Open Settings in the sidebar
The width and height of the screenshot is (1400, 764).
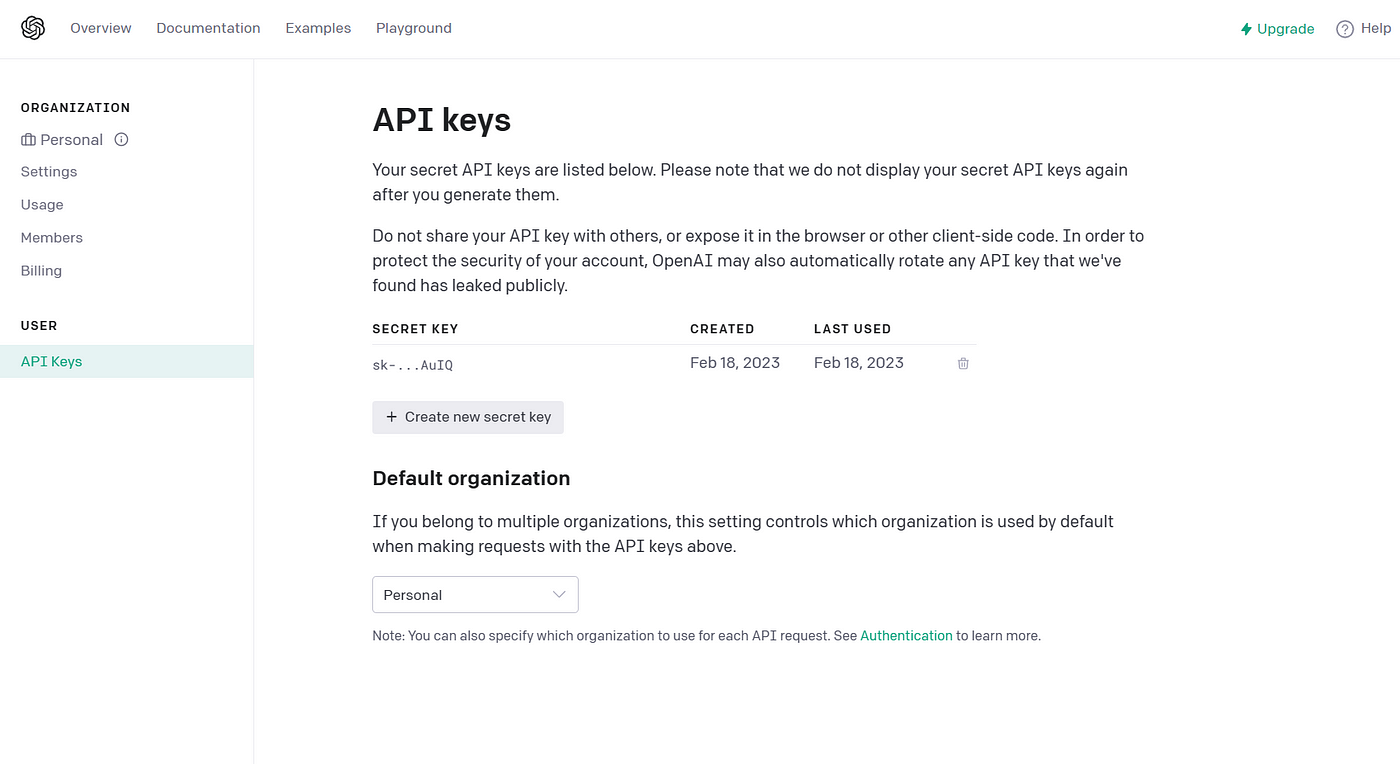tap(49, 172)
